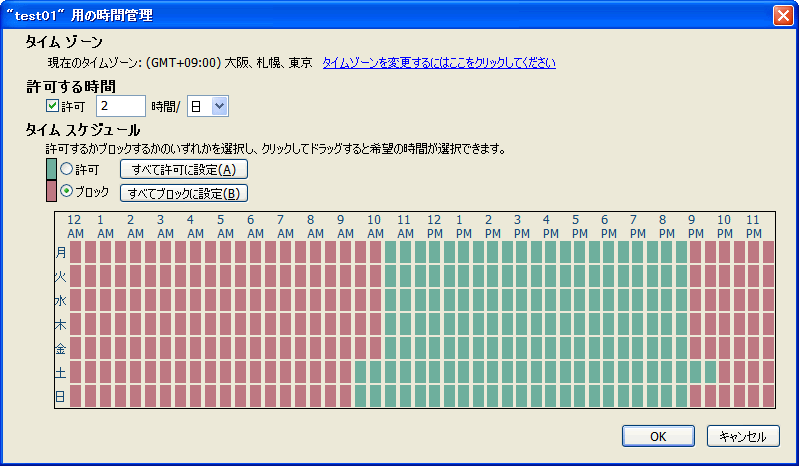Open the change time zone link

(x=439, y=63)
